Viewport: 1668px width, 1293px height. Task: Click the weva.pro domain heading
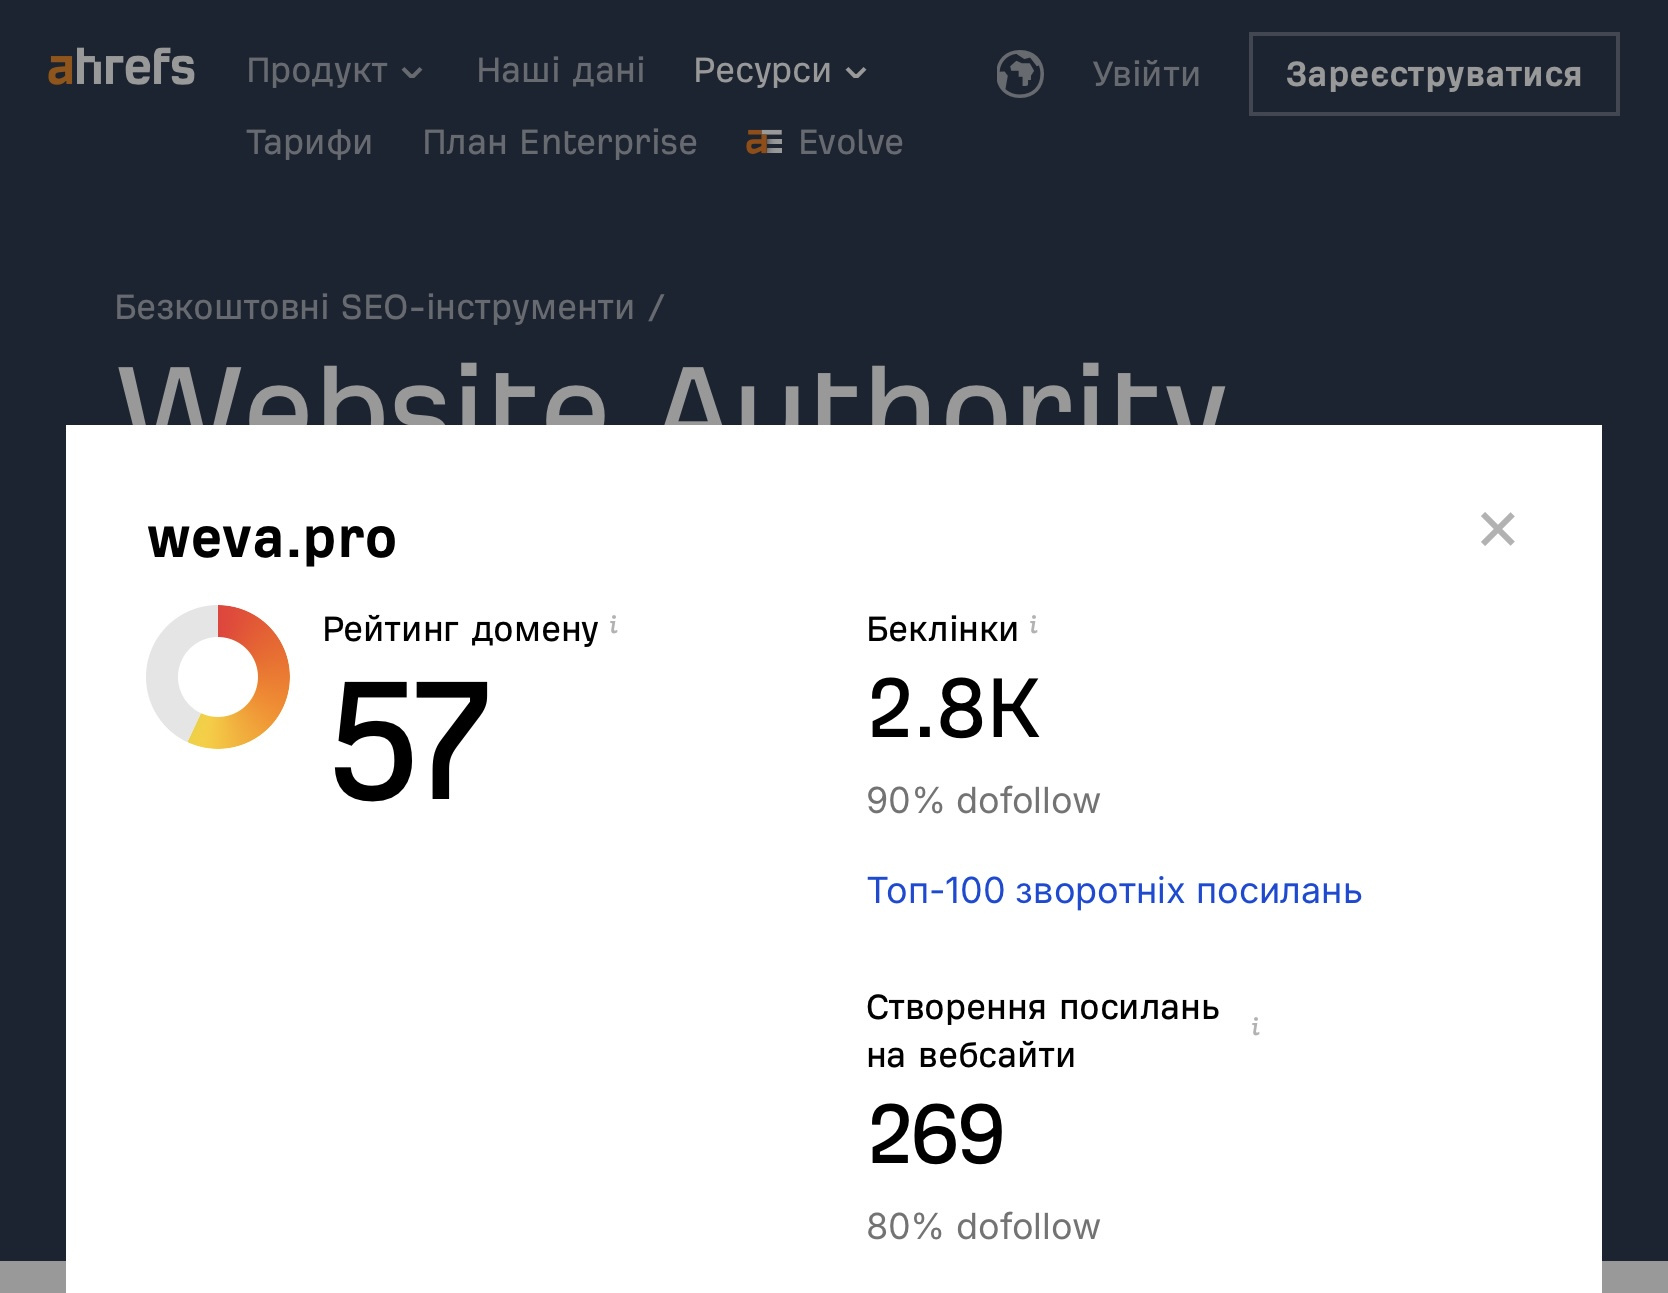point(272,539)
